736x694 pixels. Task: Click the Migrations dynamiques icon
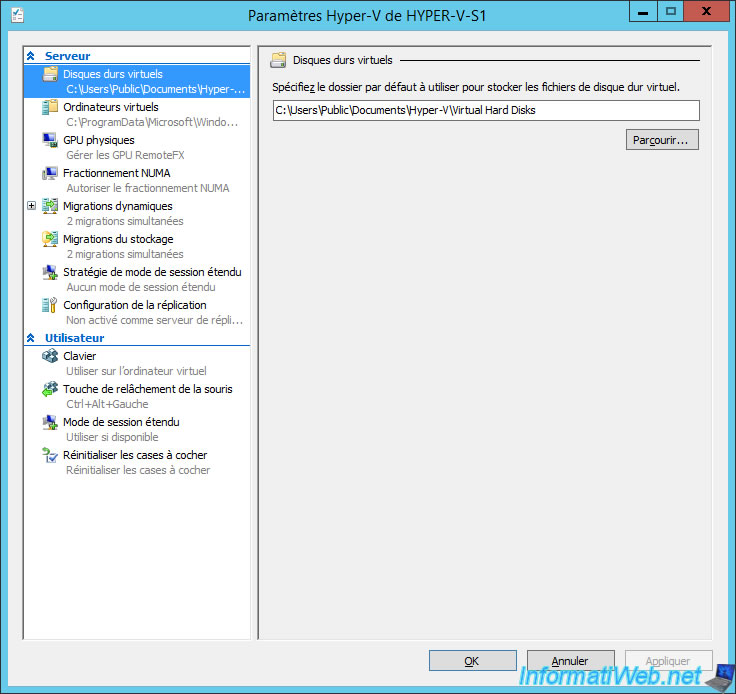[x=50, y=206]
